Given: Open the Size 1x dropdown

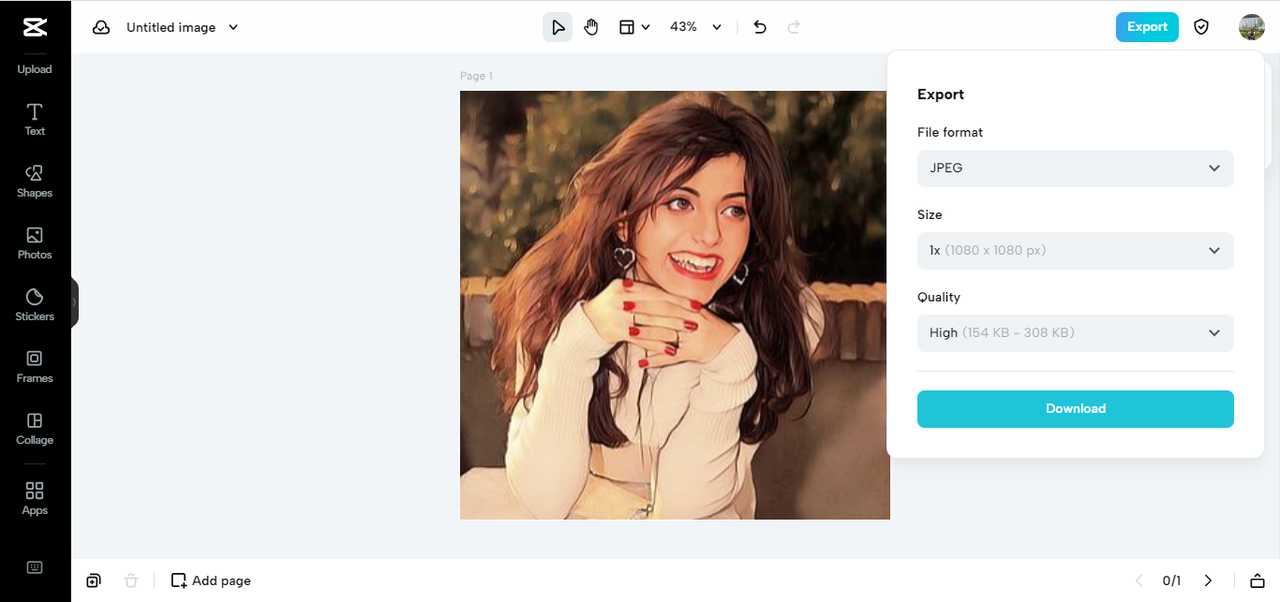Looking at the screenshot, I should (x=1075, y=250).
